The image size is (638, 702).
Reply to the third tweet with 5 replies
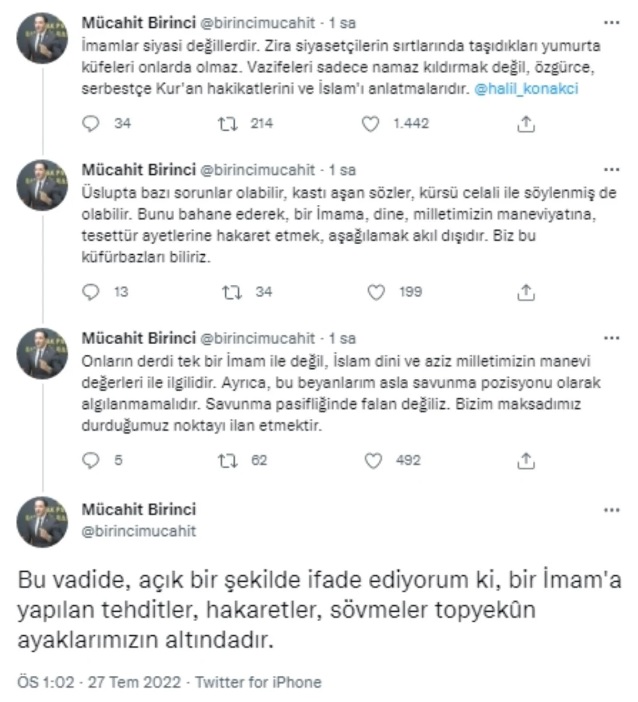coord(91,461)
